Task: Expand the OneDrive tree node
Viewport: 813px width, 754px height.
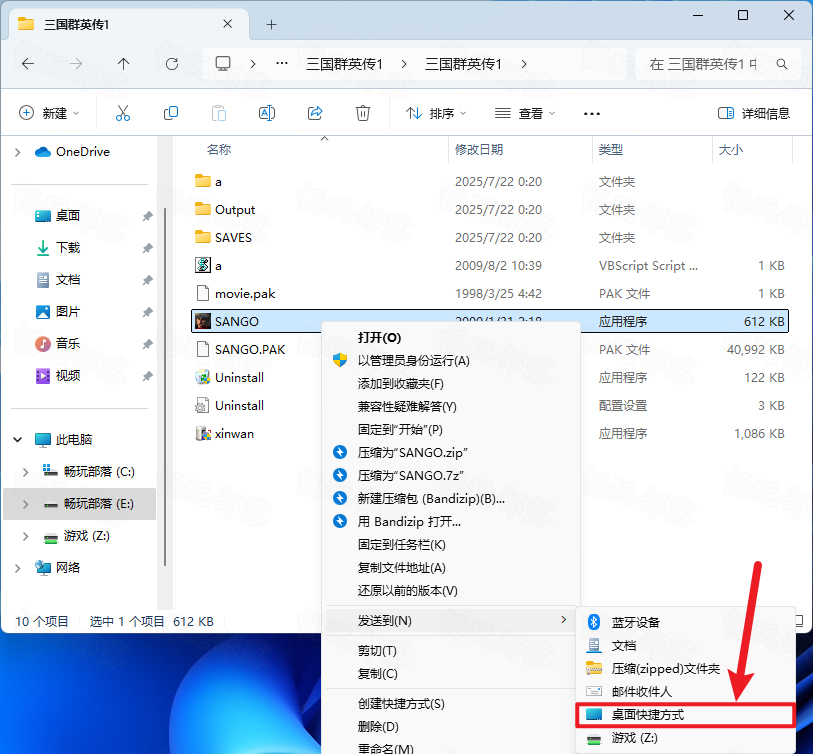Action: tap(18, 152)
